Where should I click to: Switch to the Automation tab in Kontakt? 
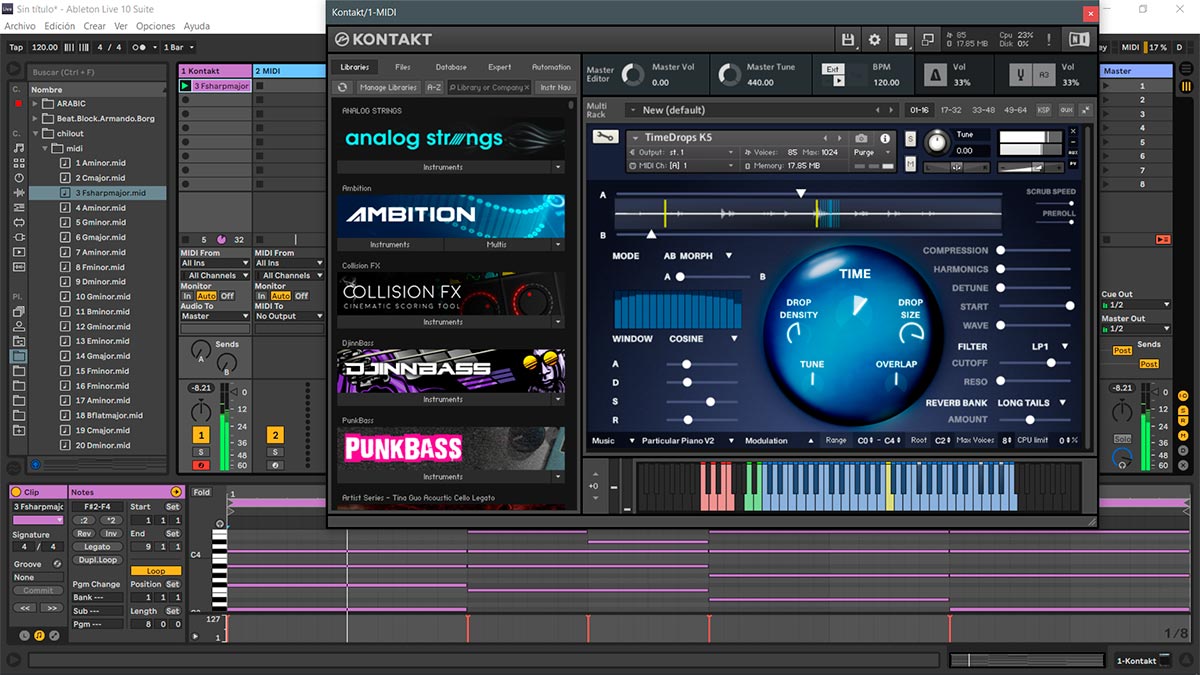point(551,67)
